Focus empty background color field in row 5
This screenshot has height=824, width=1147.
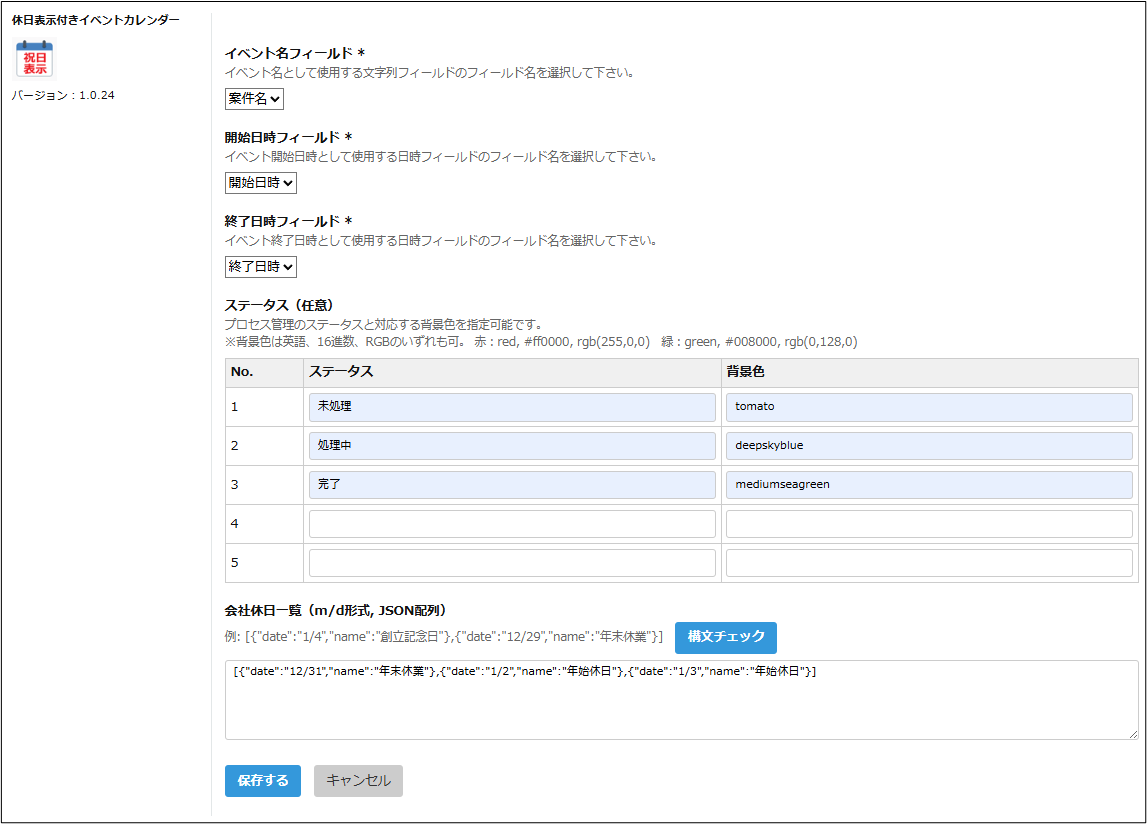[929, 563]
